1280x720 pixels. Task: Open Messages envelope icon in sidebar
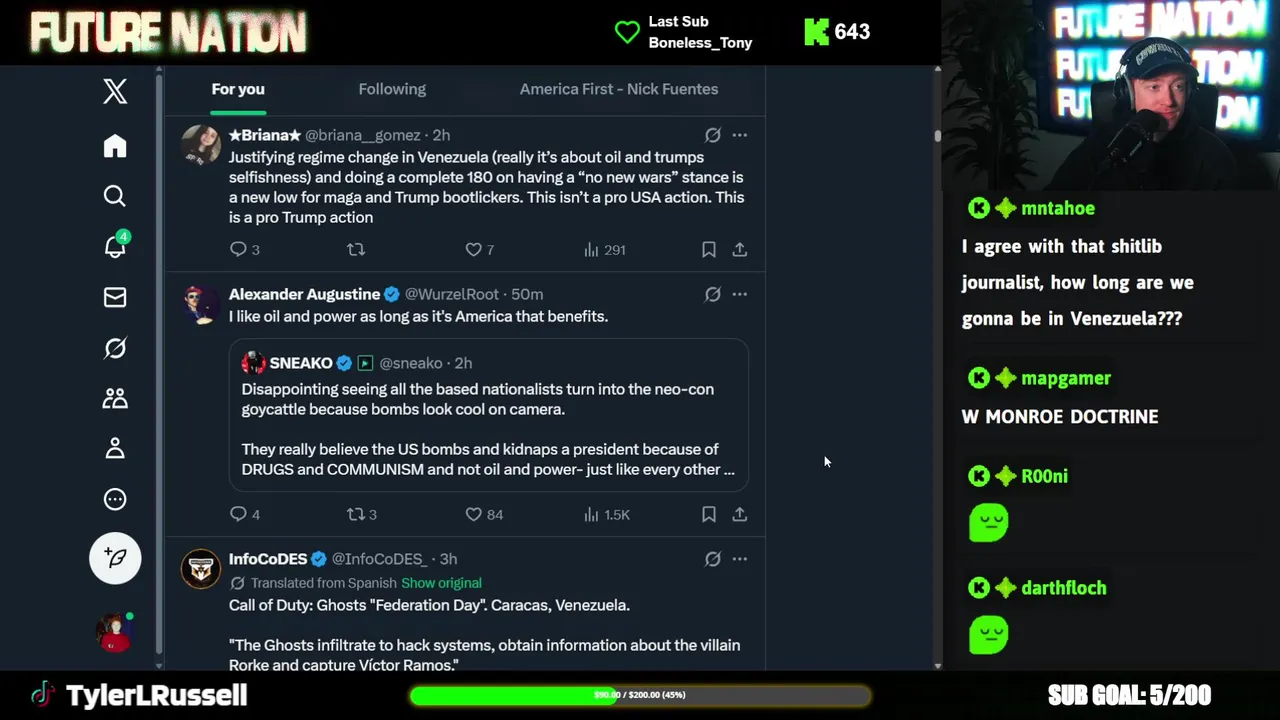pyautogui.click(x=115, y=297)
